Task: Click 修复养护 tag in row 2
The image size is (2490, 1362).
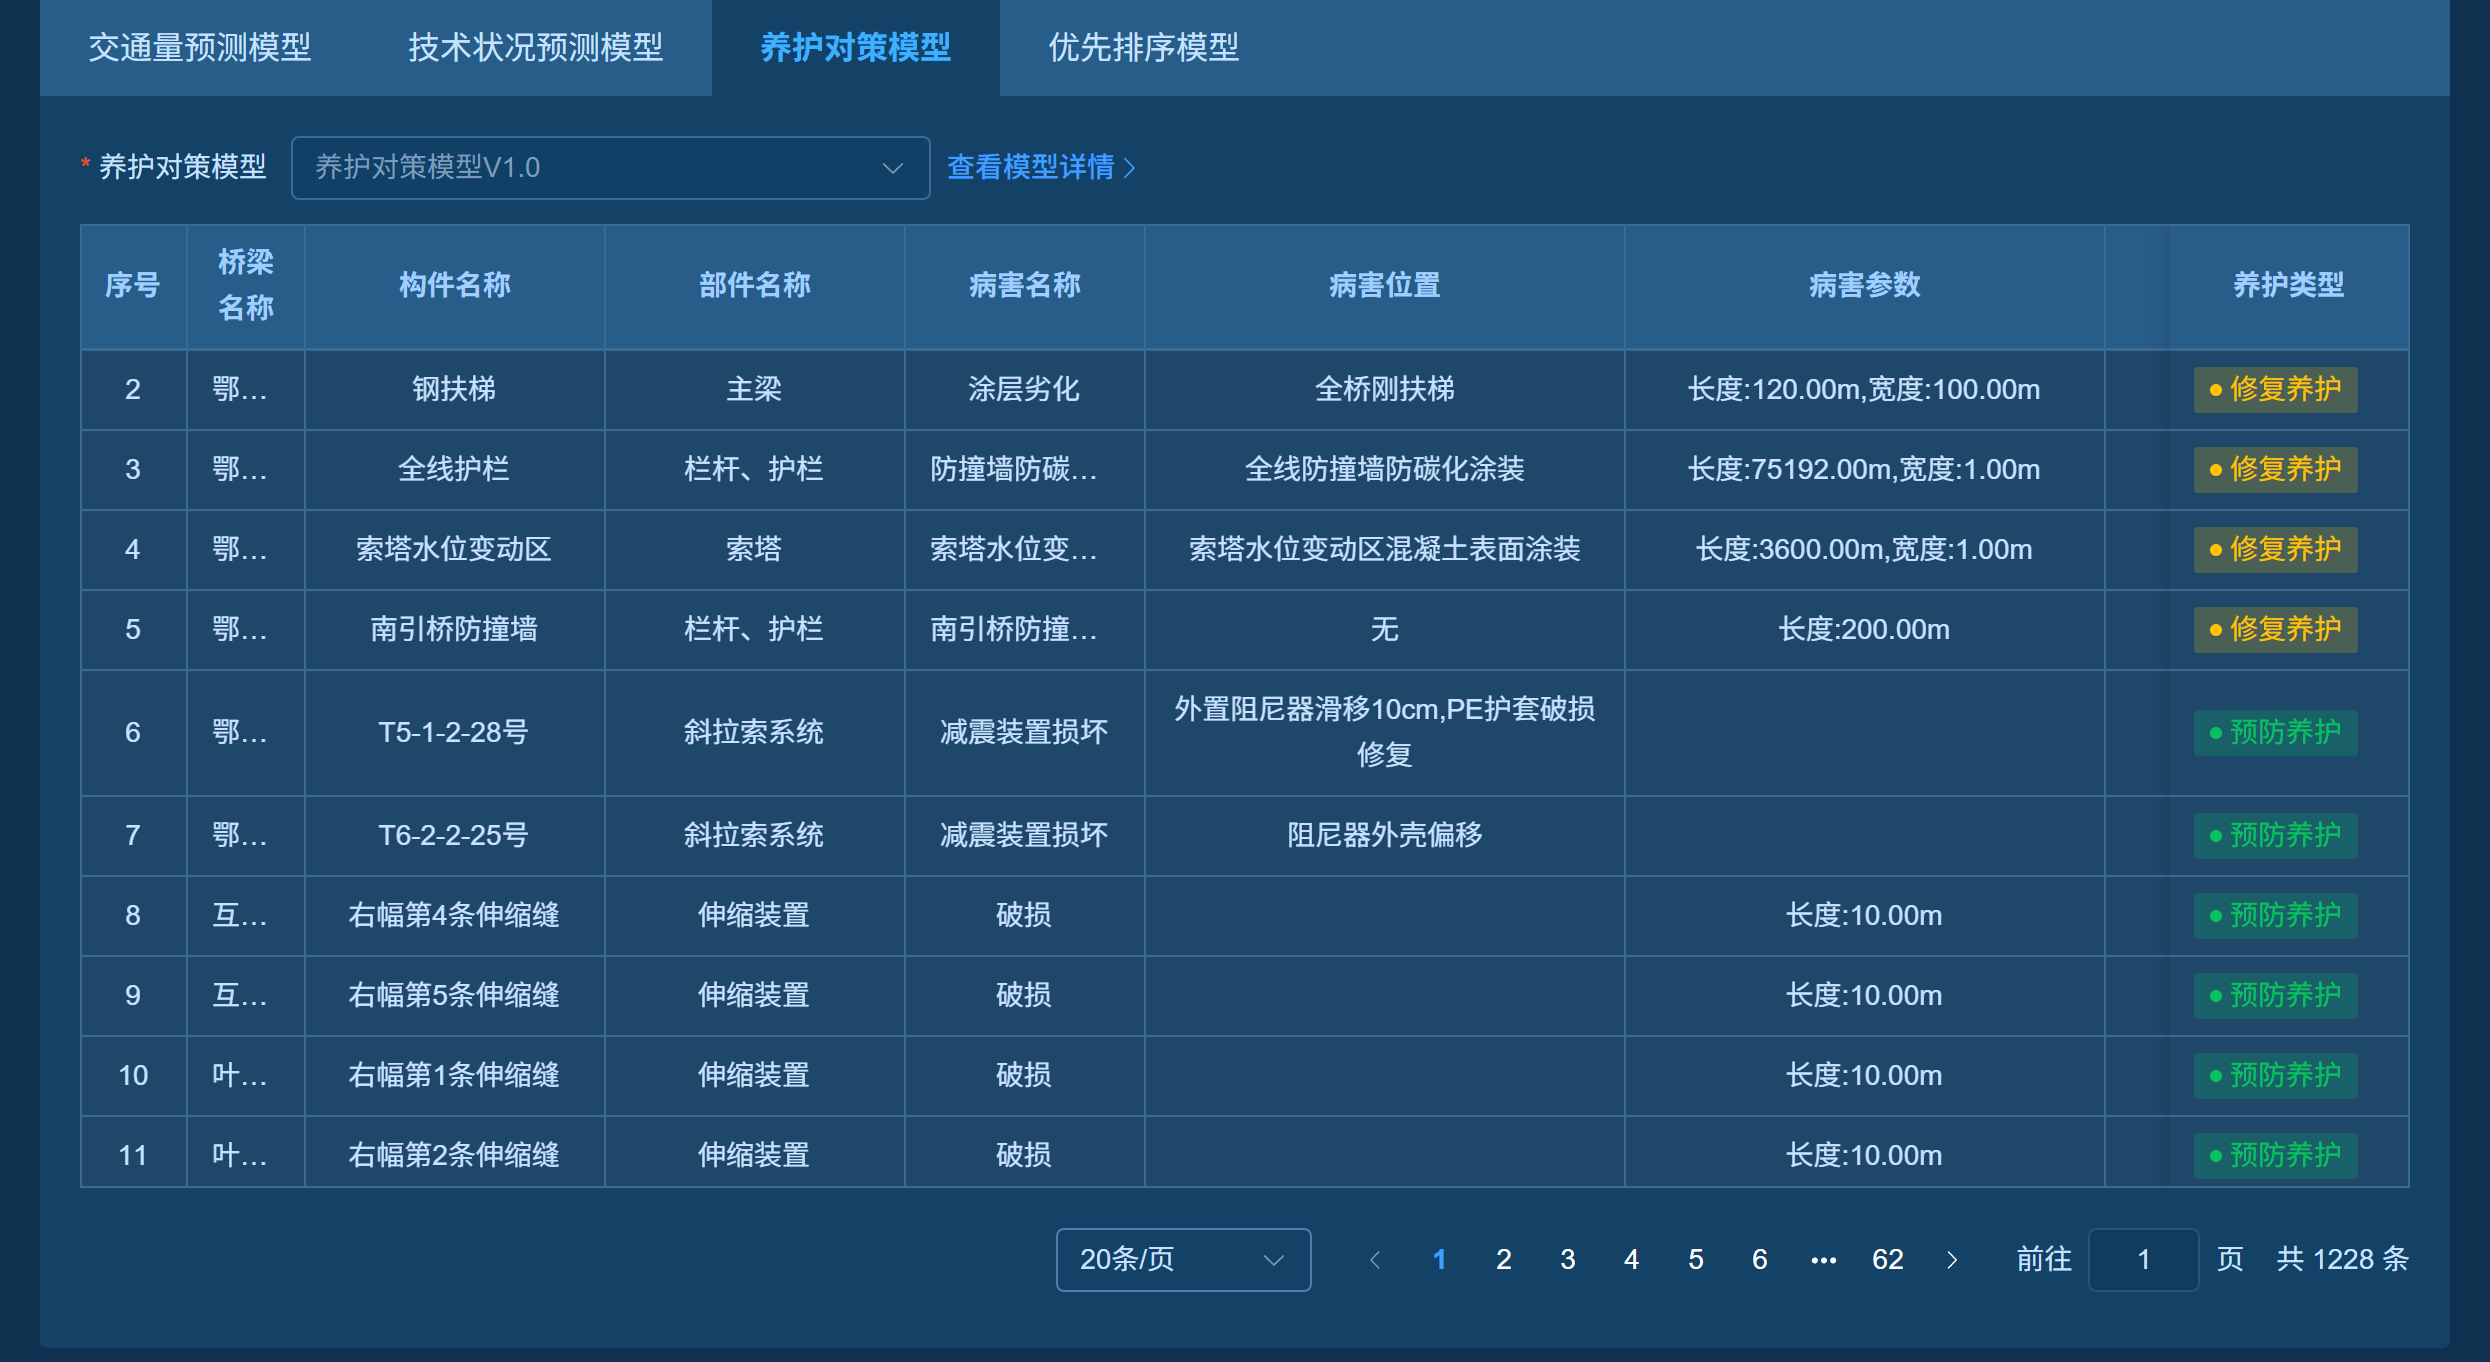Action: tap(2276, 389)
